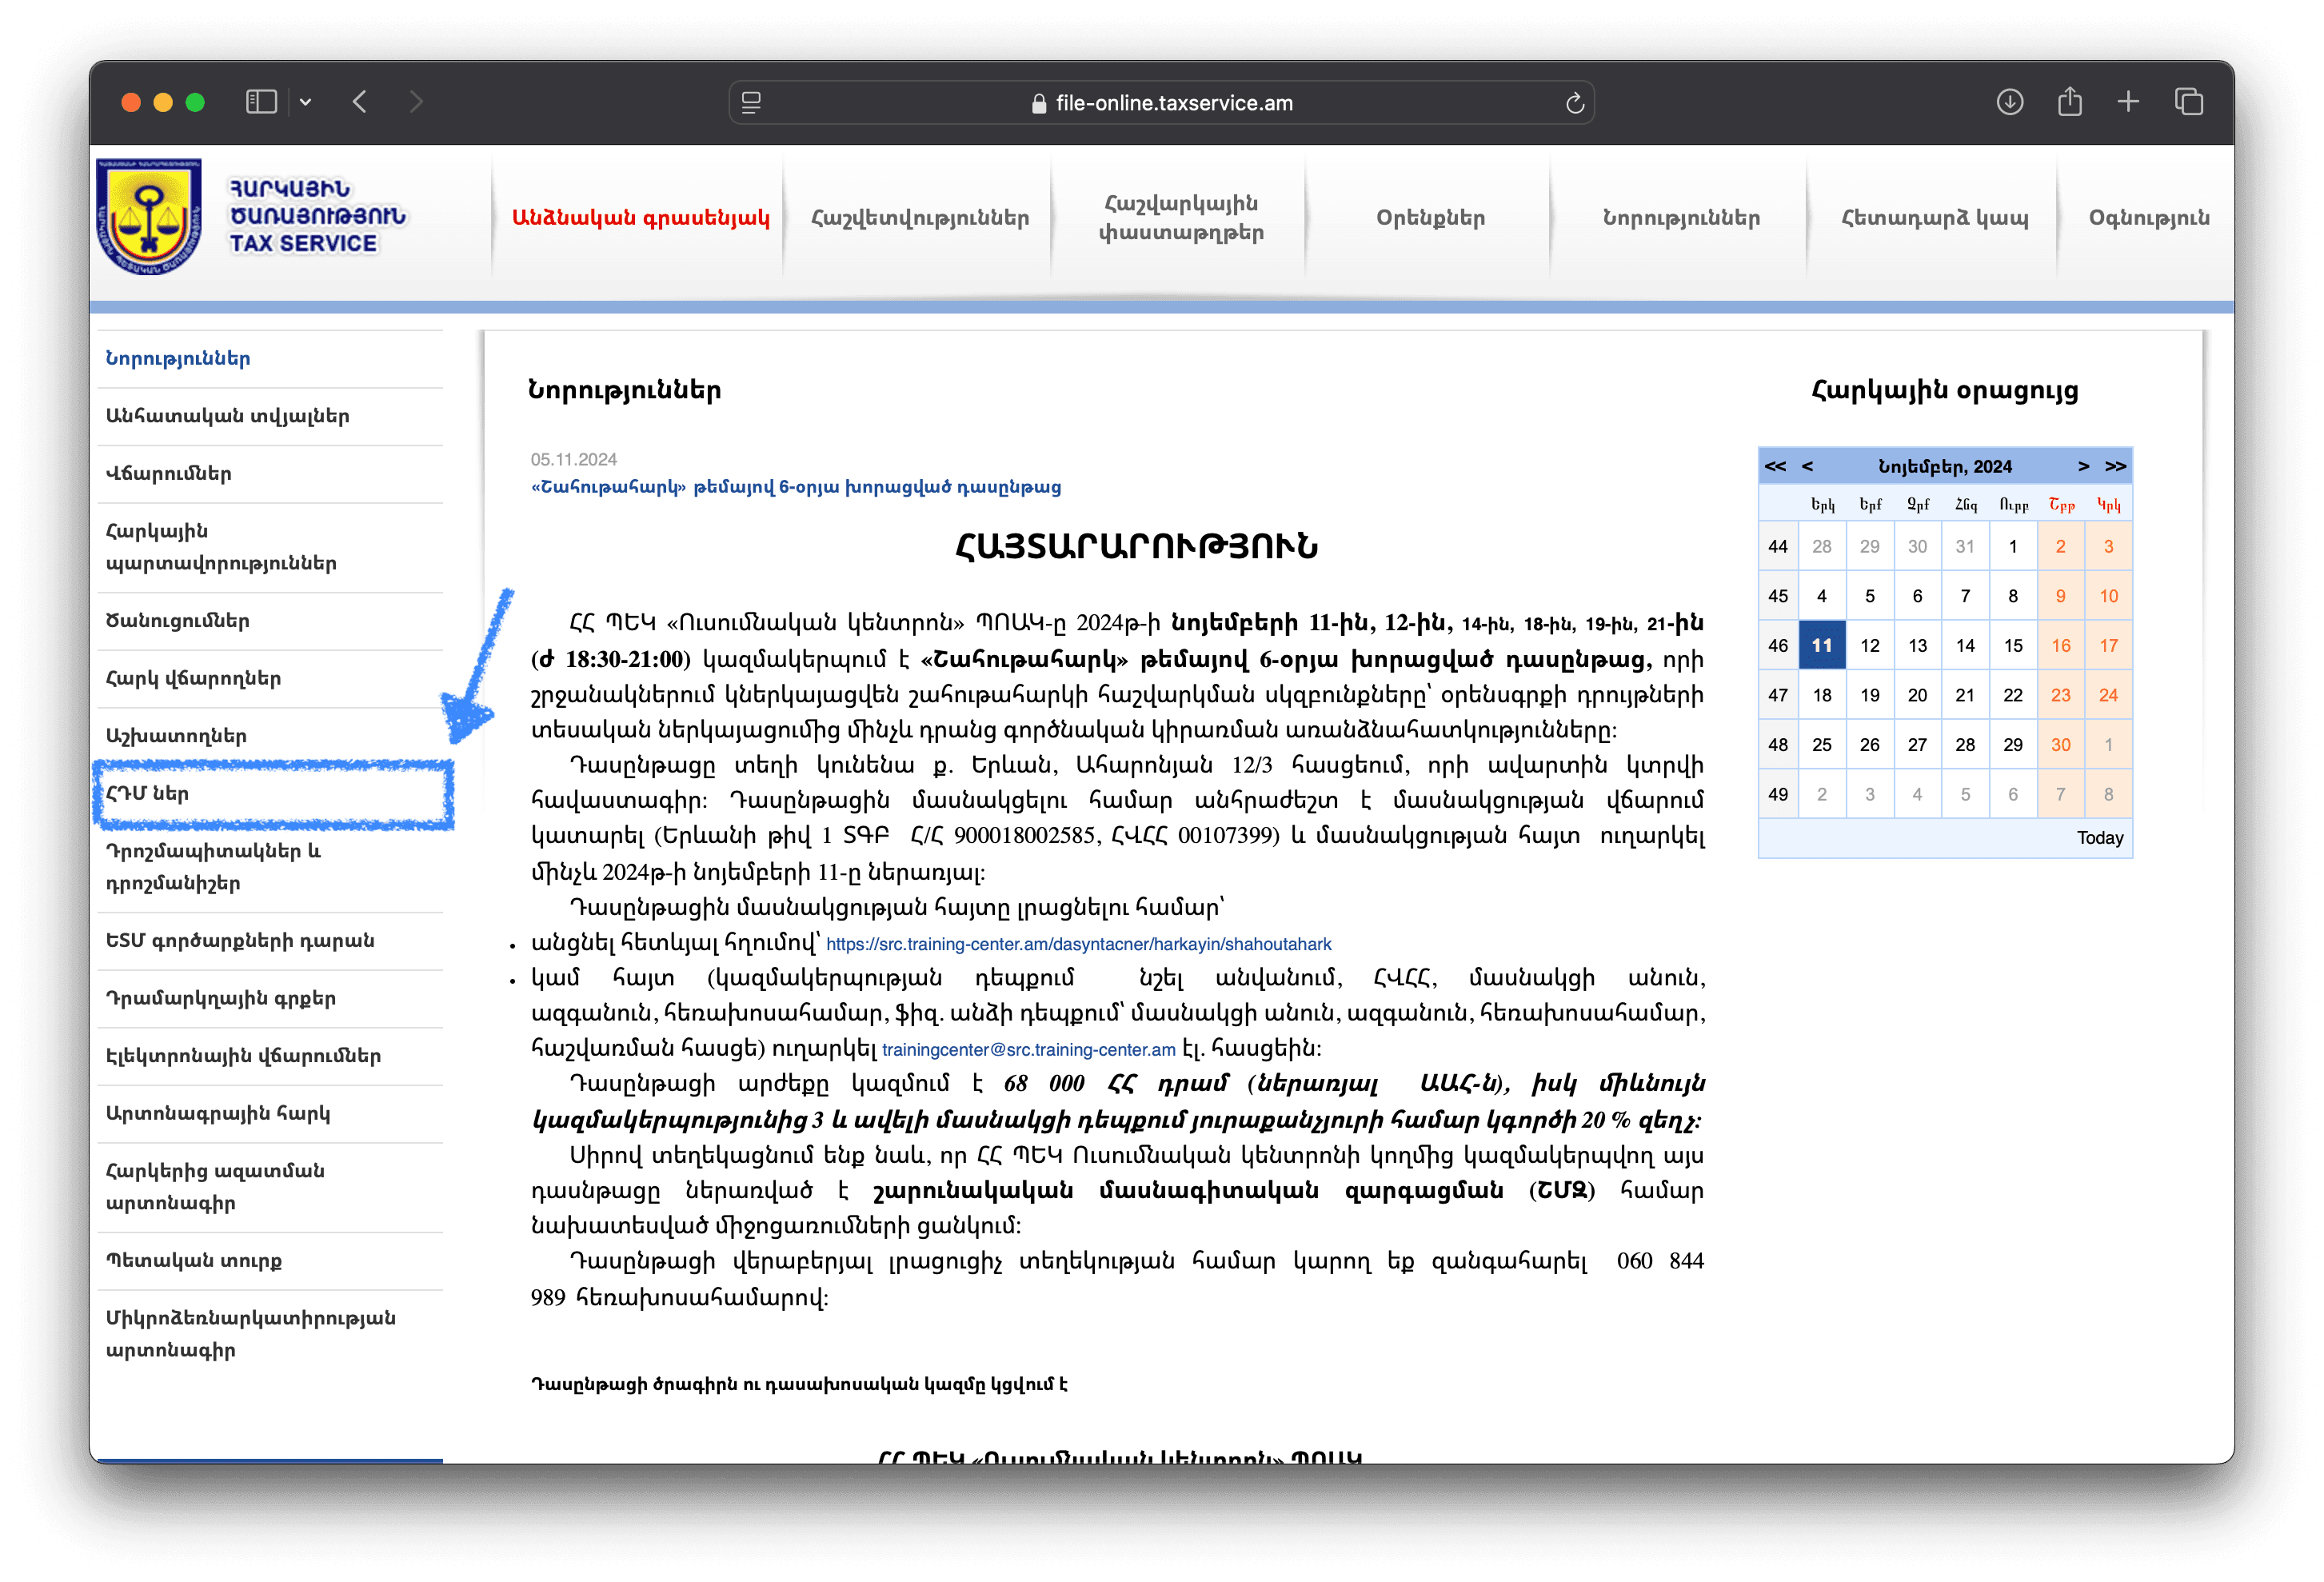
Task: Open the Օրենքներ menu tab
Action: (1430, 218)
